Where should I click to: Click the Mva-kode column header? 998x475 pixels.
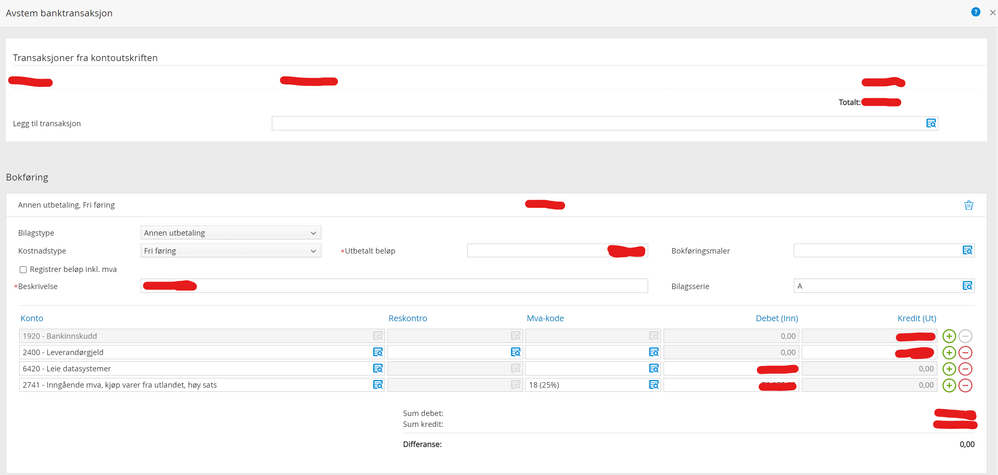(x=545, y=318)
